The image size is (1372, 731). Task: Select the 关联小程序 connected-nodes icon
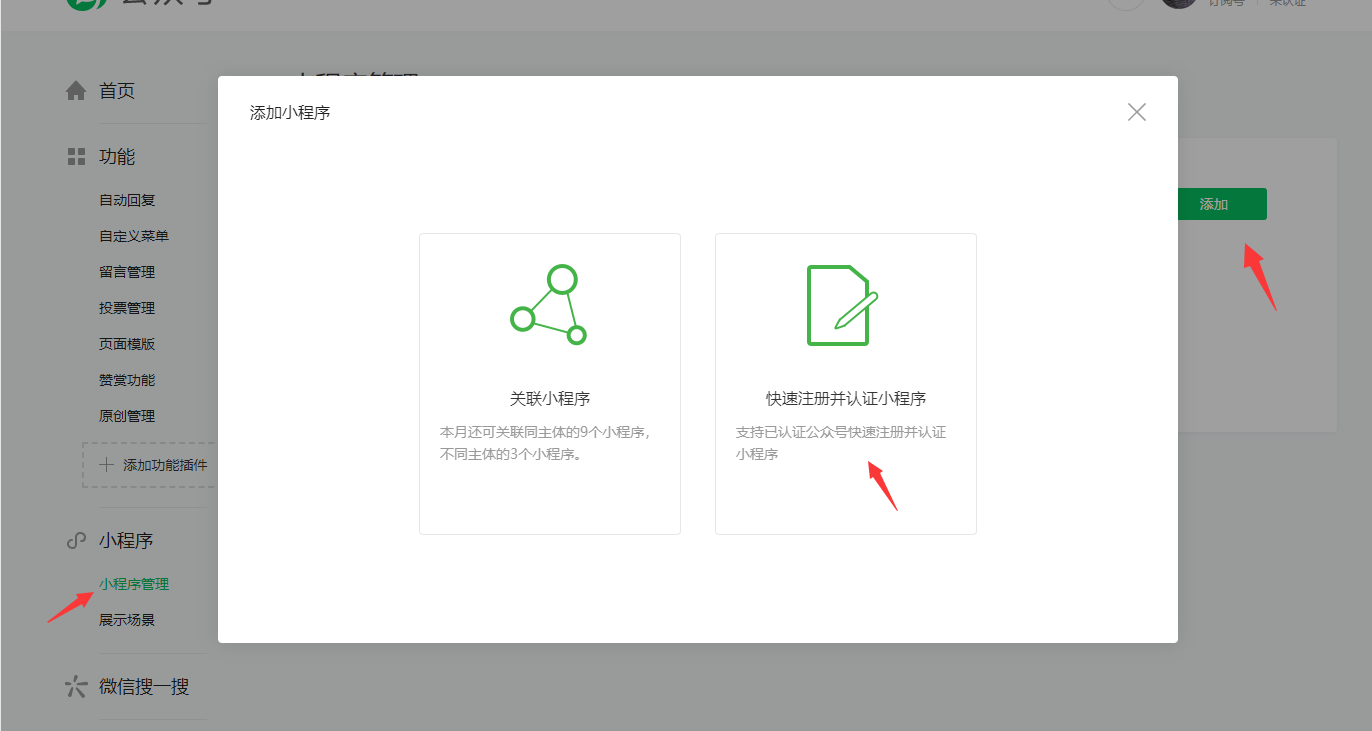[549, 305]
